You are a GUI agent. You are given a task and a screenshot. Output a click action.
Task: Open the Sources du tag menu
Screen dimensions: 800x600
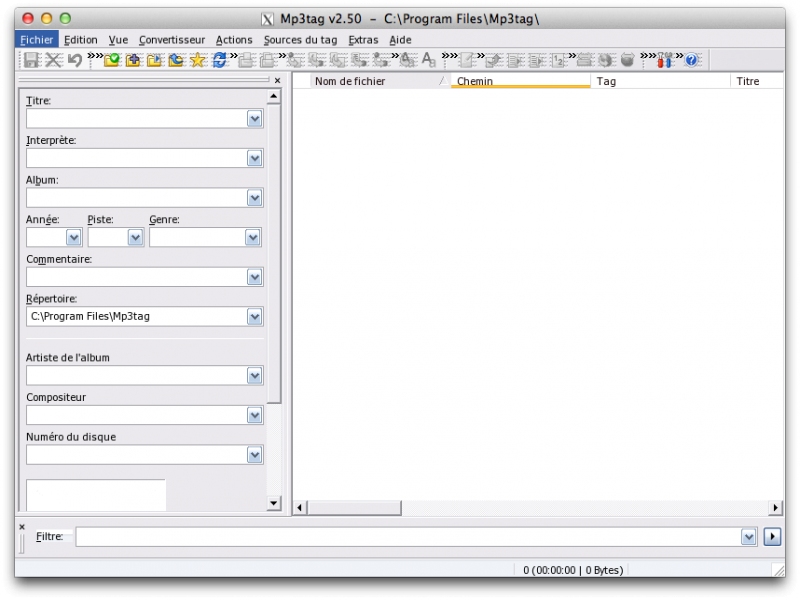pyautogui.click(x=300, y=40)
